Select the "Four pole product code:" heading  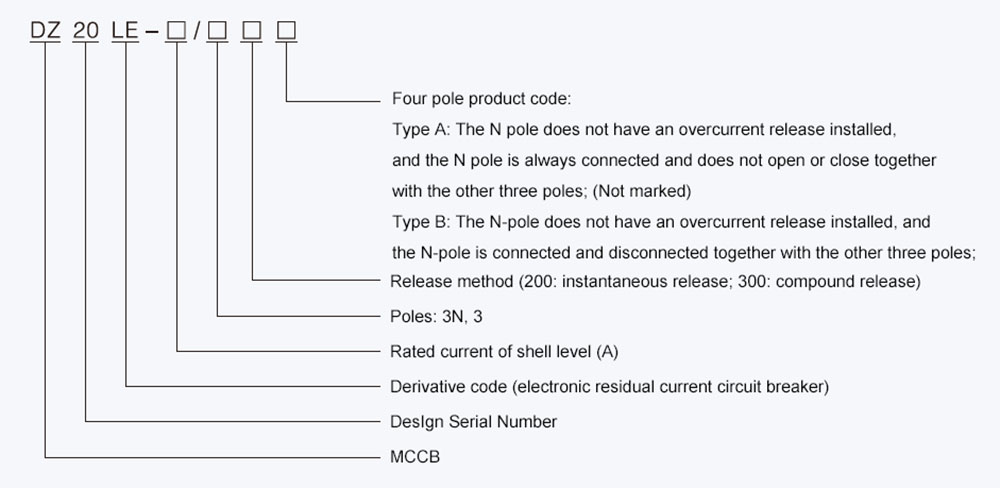[x=481, y=100]
